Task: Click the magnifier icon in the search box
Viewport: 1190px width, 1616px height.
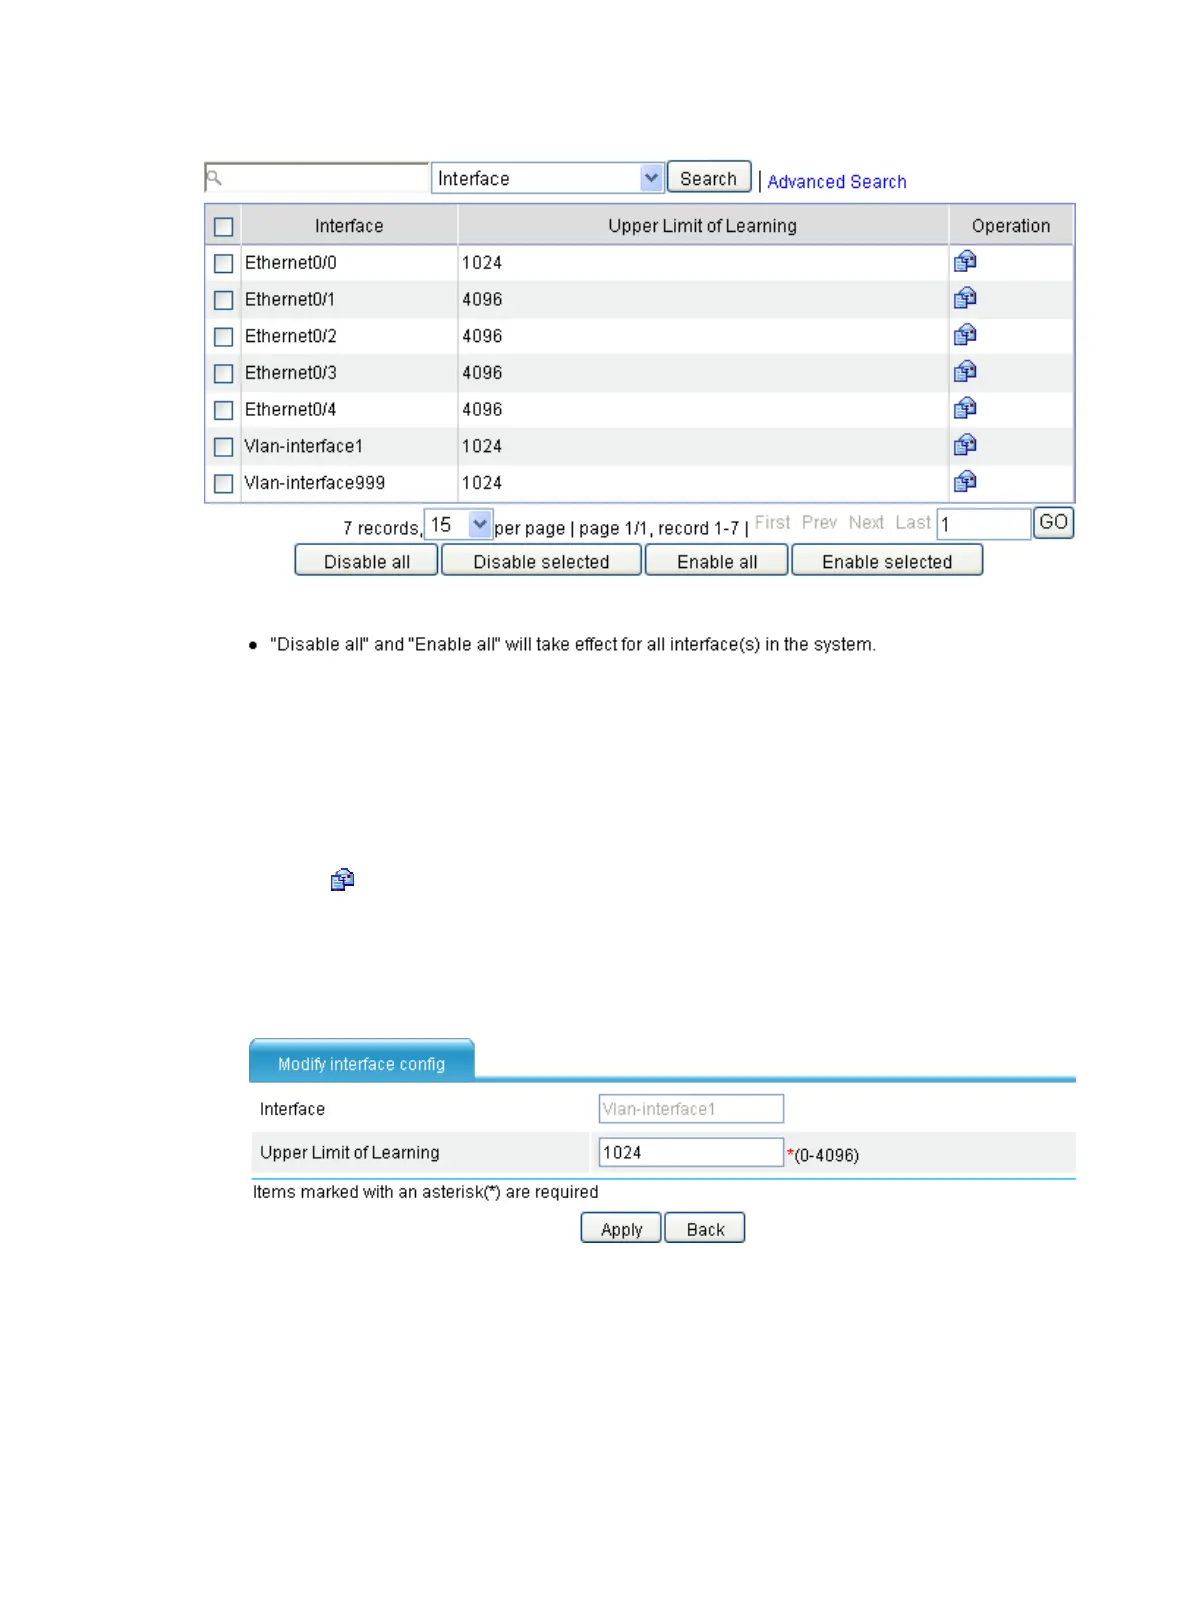Action: tap(214, 178)
